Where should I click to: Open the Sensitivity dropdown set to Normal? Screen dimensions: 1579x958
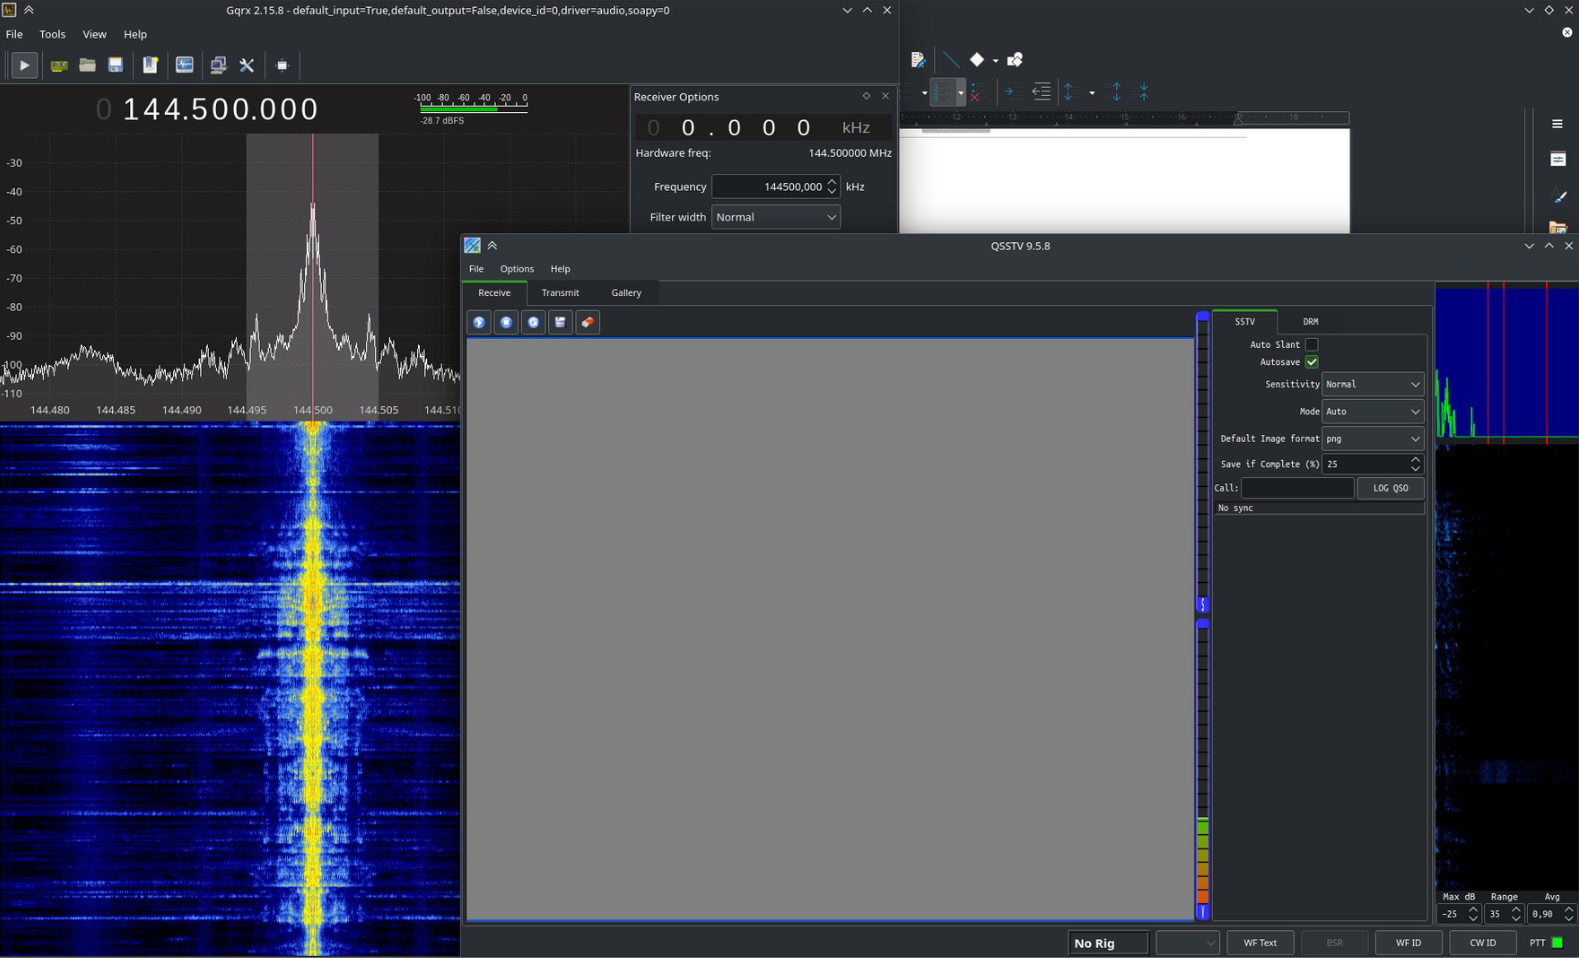1372,384
